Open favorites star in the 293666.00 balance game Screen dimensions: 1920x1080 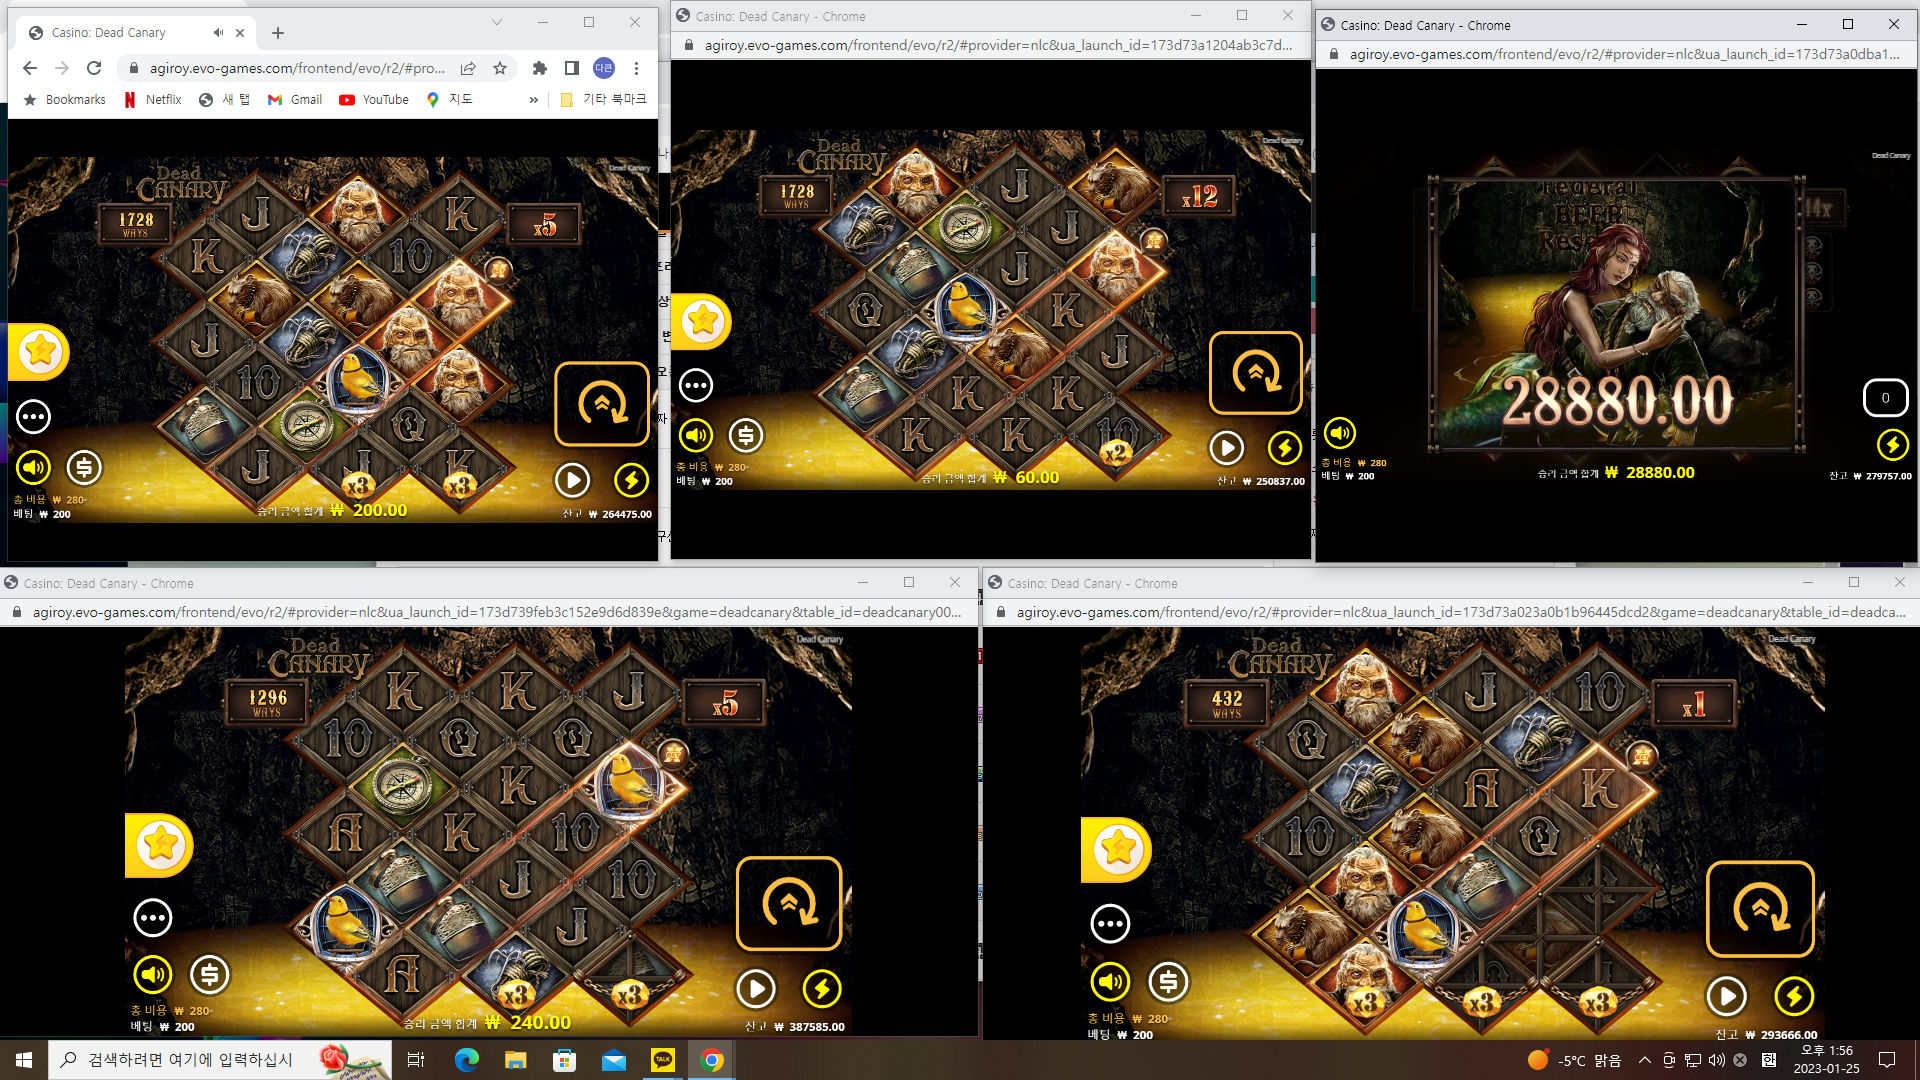tap(1117, 849)
